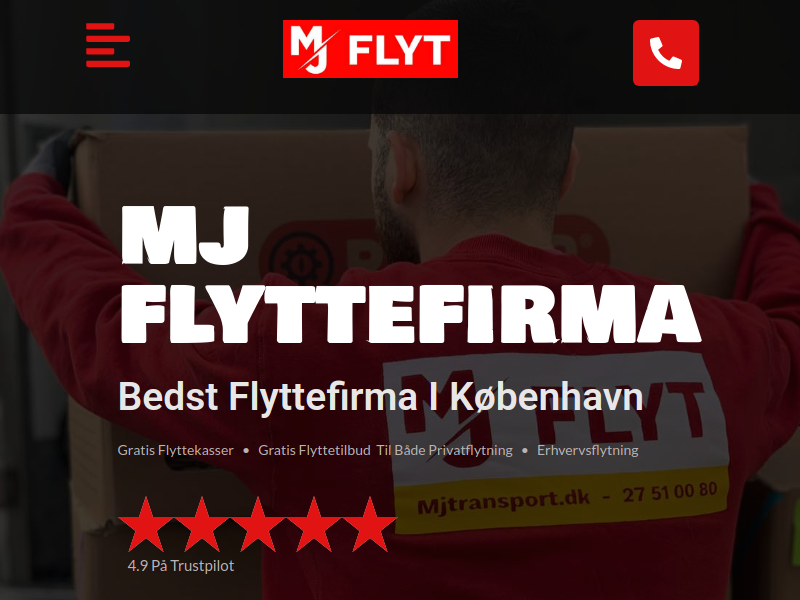Click phone number 27 51 00 80
The height and width of the screenshot is (600, 800).
pos(670,493)
